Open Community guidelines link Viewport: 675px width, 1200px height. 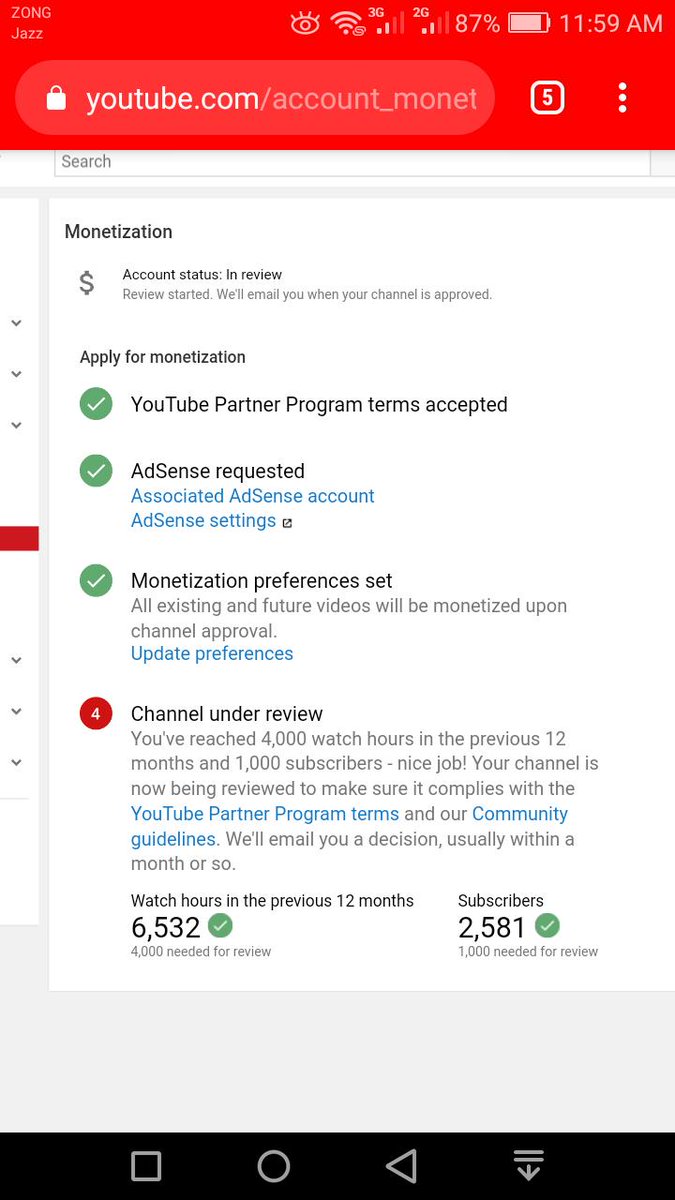click(x=350, y=826)
